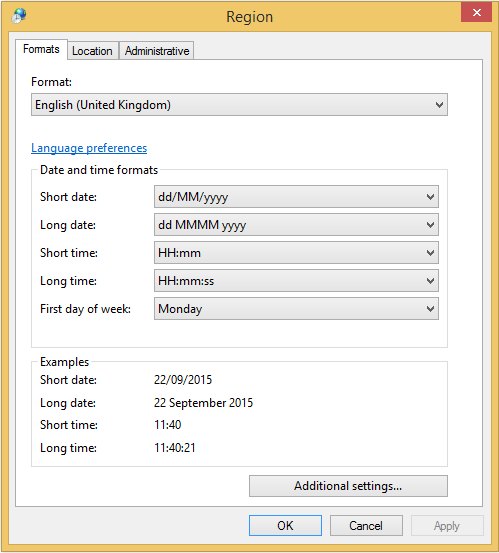499x553 pixels.
Task: Open the Language preferences link
Action: click(x=89, y=148)
